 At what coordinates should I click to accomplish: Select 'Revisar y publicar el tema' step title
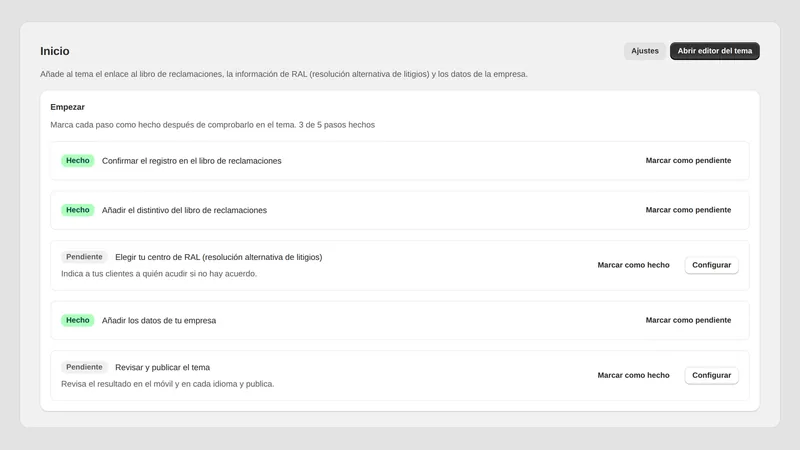coord(162,367)
